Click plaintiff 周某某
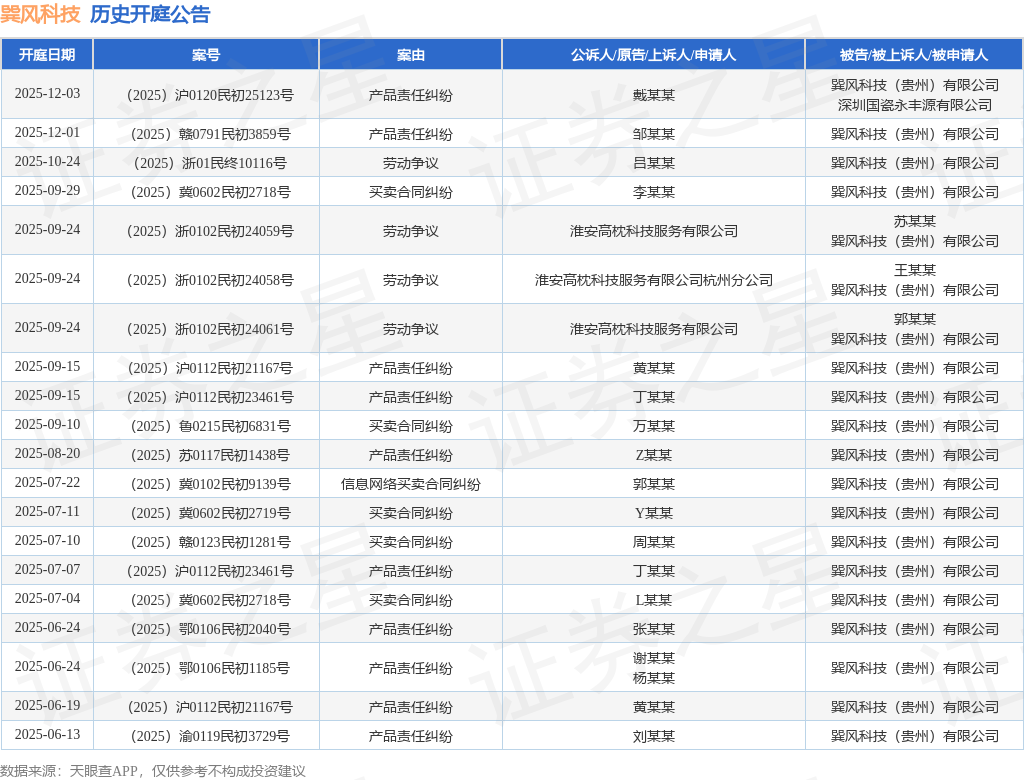Viewport: 1024px width, 780px height. (x=654, y=542)
